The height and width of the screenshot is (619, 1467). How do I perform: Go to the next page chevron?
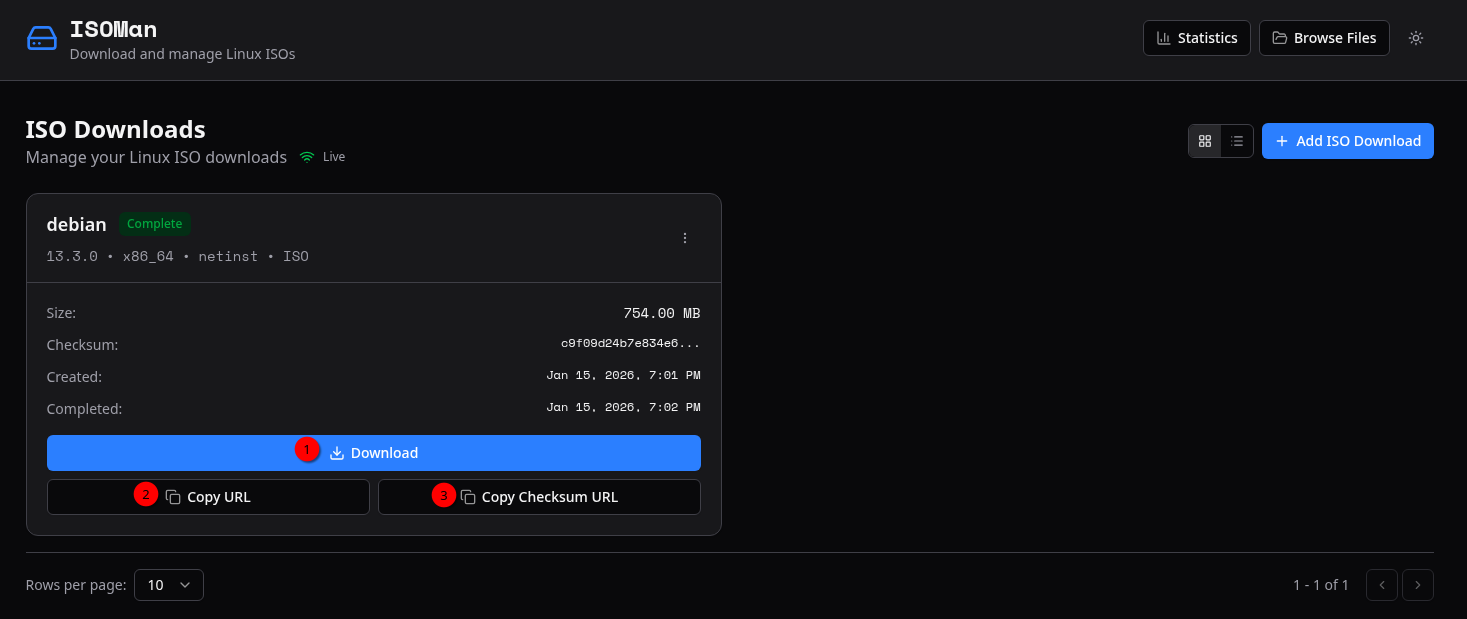point(1418,585)
